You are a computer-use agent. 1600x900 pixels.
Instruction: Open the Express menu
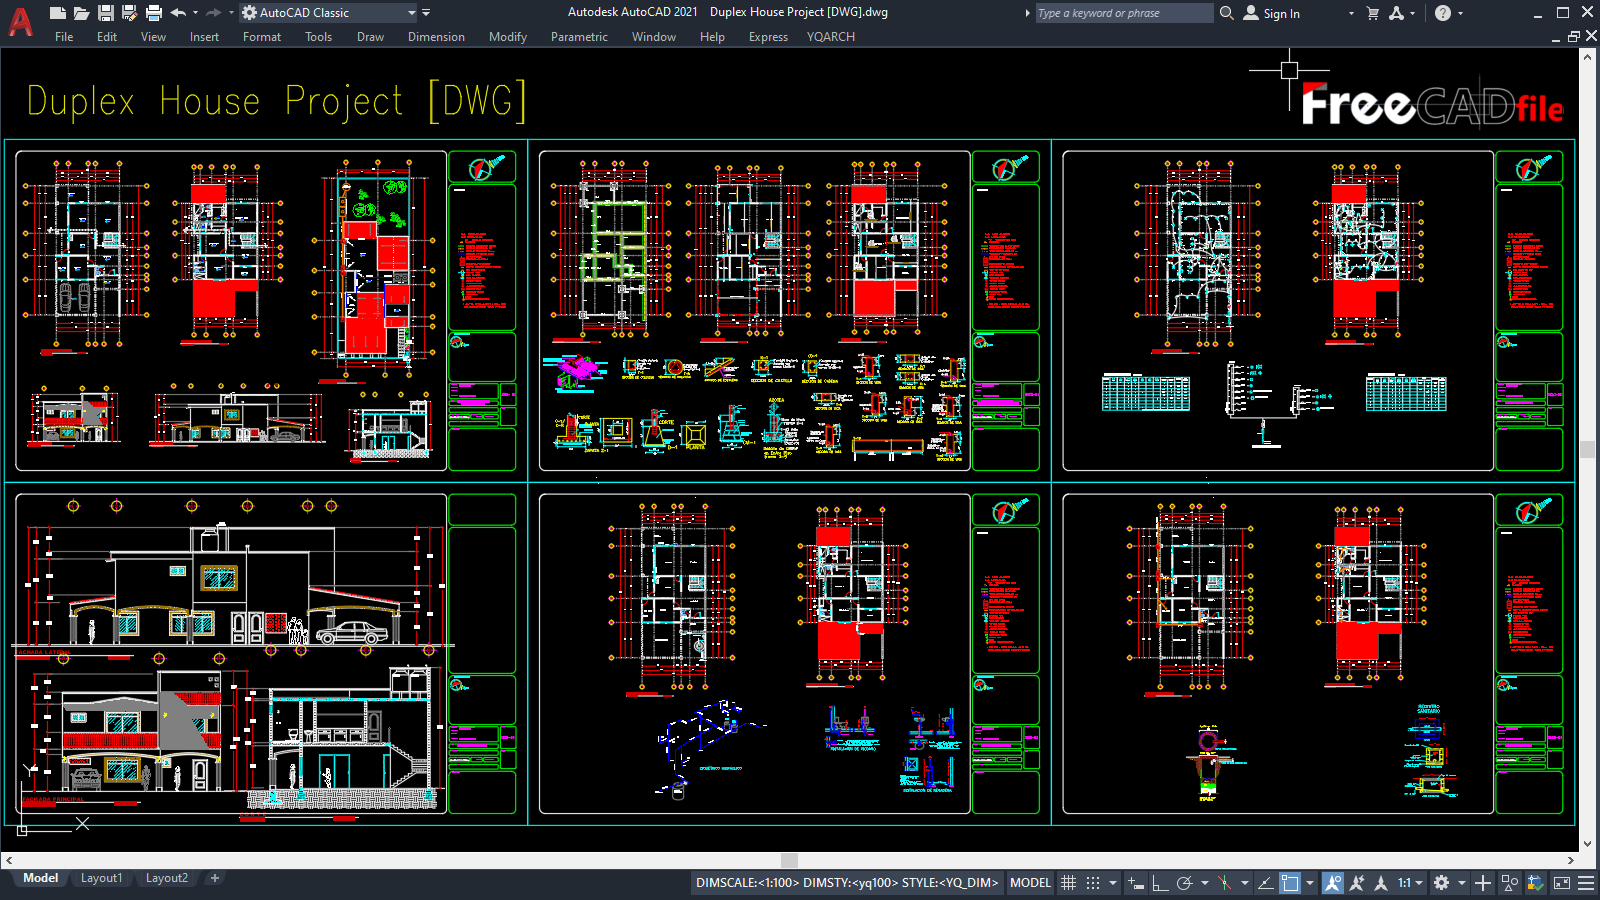point(768,37)
